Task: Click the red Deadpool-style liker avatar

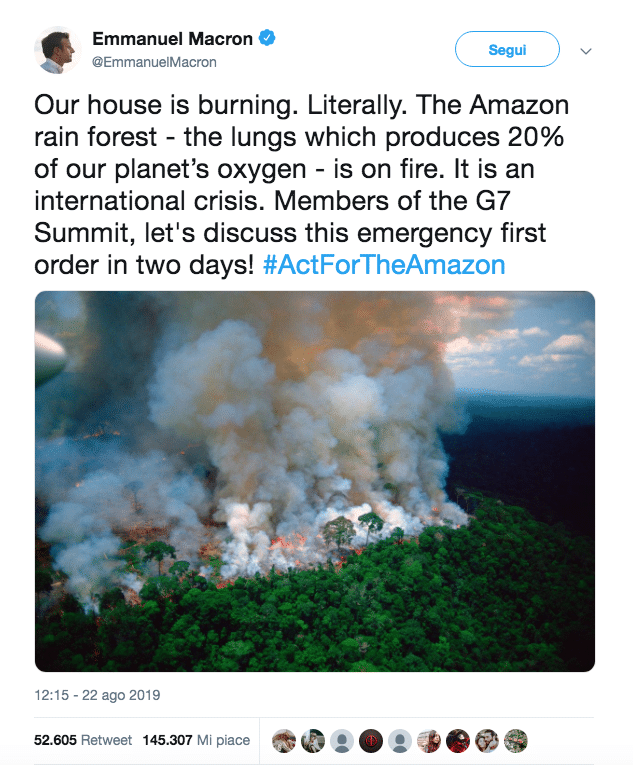Action: tap(371, 741)
